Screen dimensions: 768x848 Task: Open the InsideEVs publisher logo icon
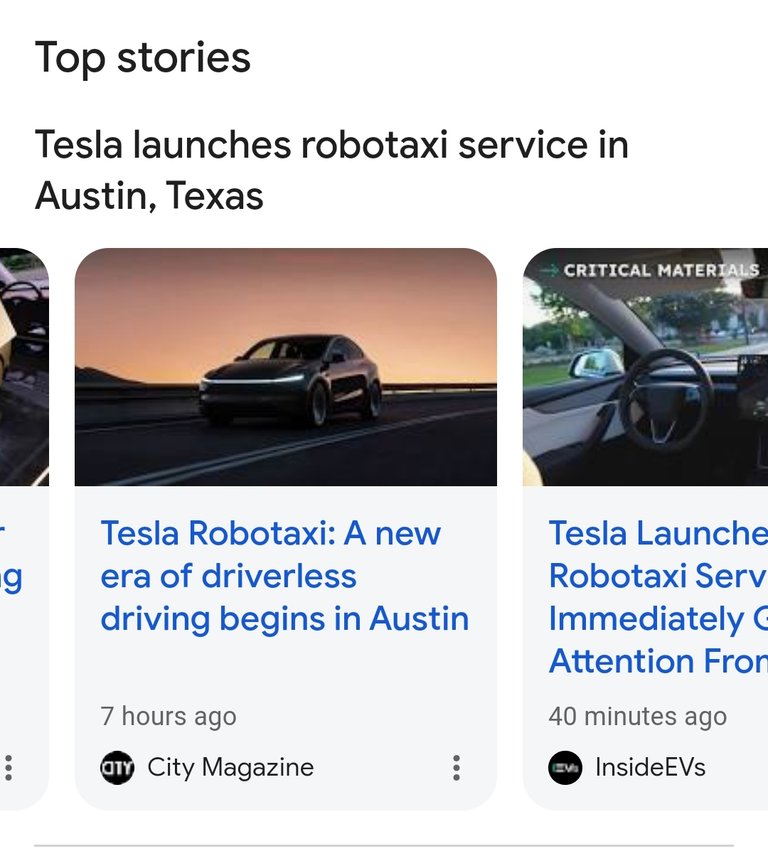(565, 767)
